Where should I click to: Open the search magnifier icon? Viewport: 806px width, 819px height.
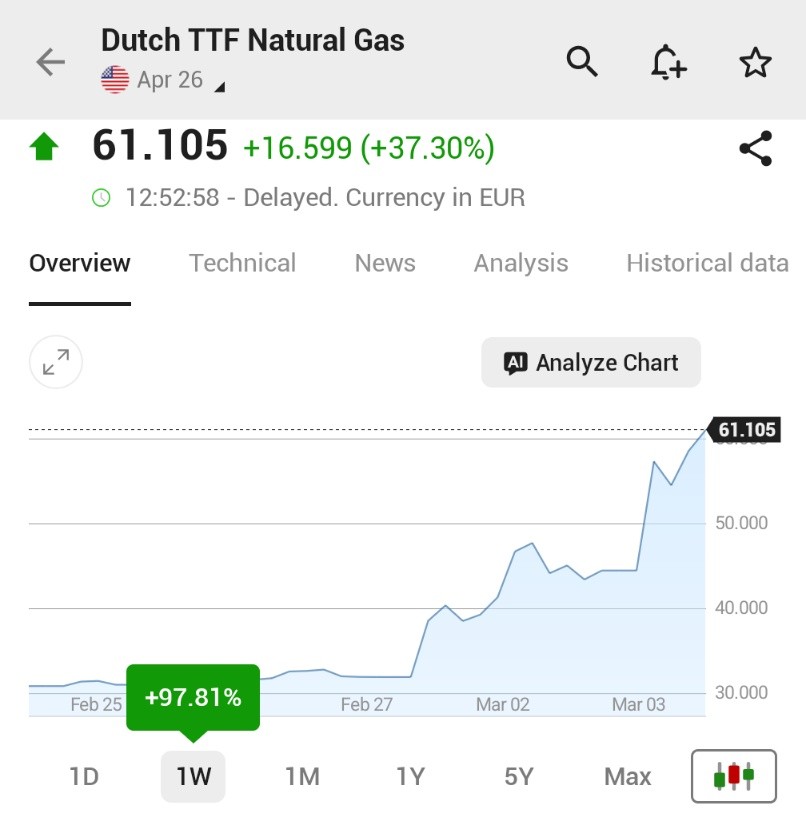[x=582, y=62]
